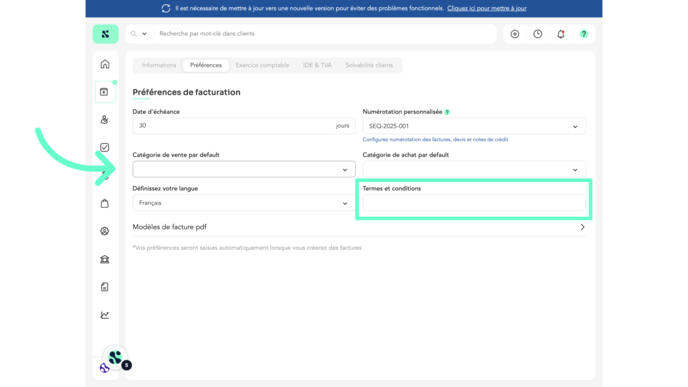Switch to Exercice comptable tab

point(262,65)
